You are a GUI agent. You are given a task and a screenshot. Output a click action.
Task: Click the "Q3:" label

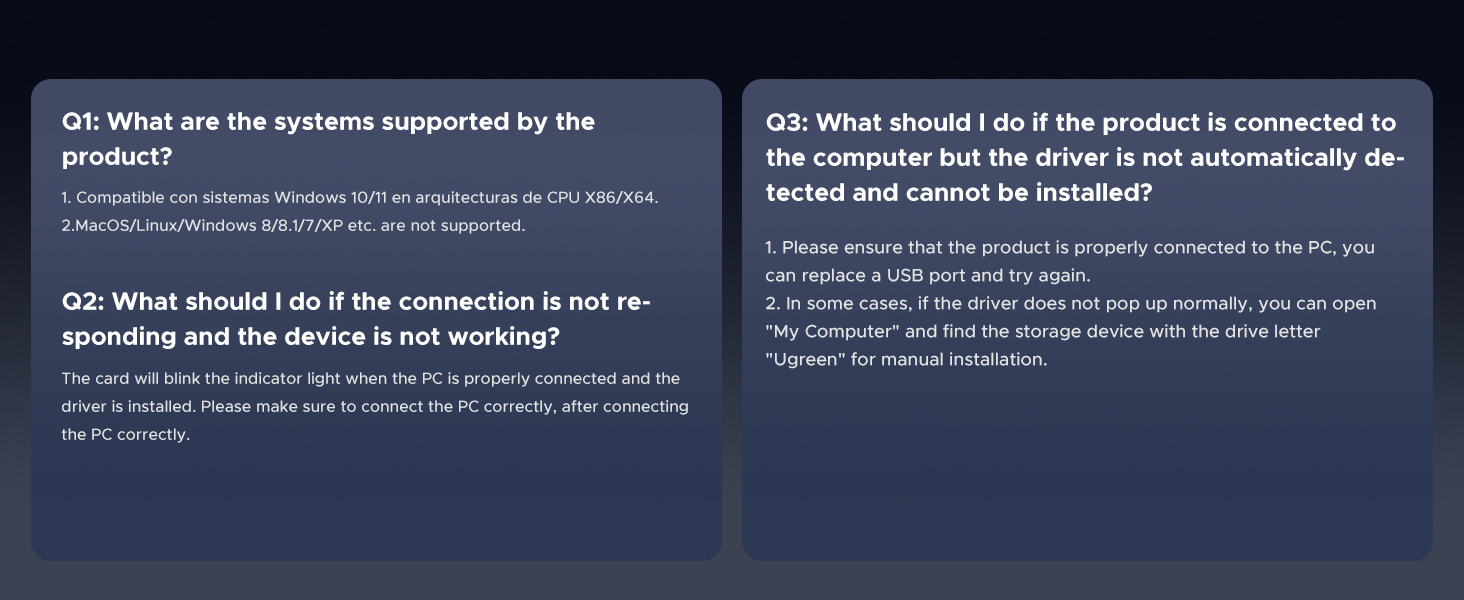coord(787,123)
